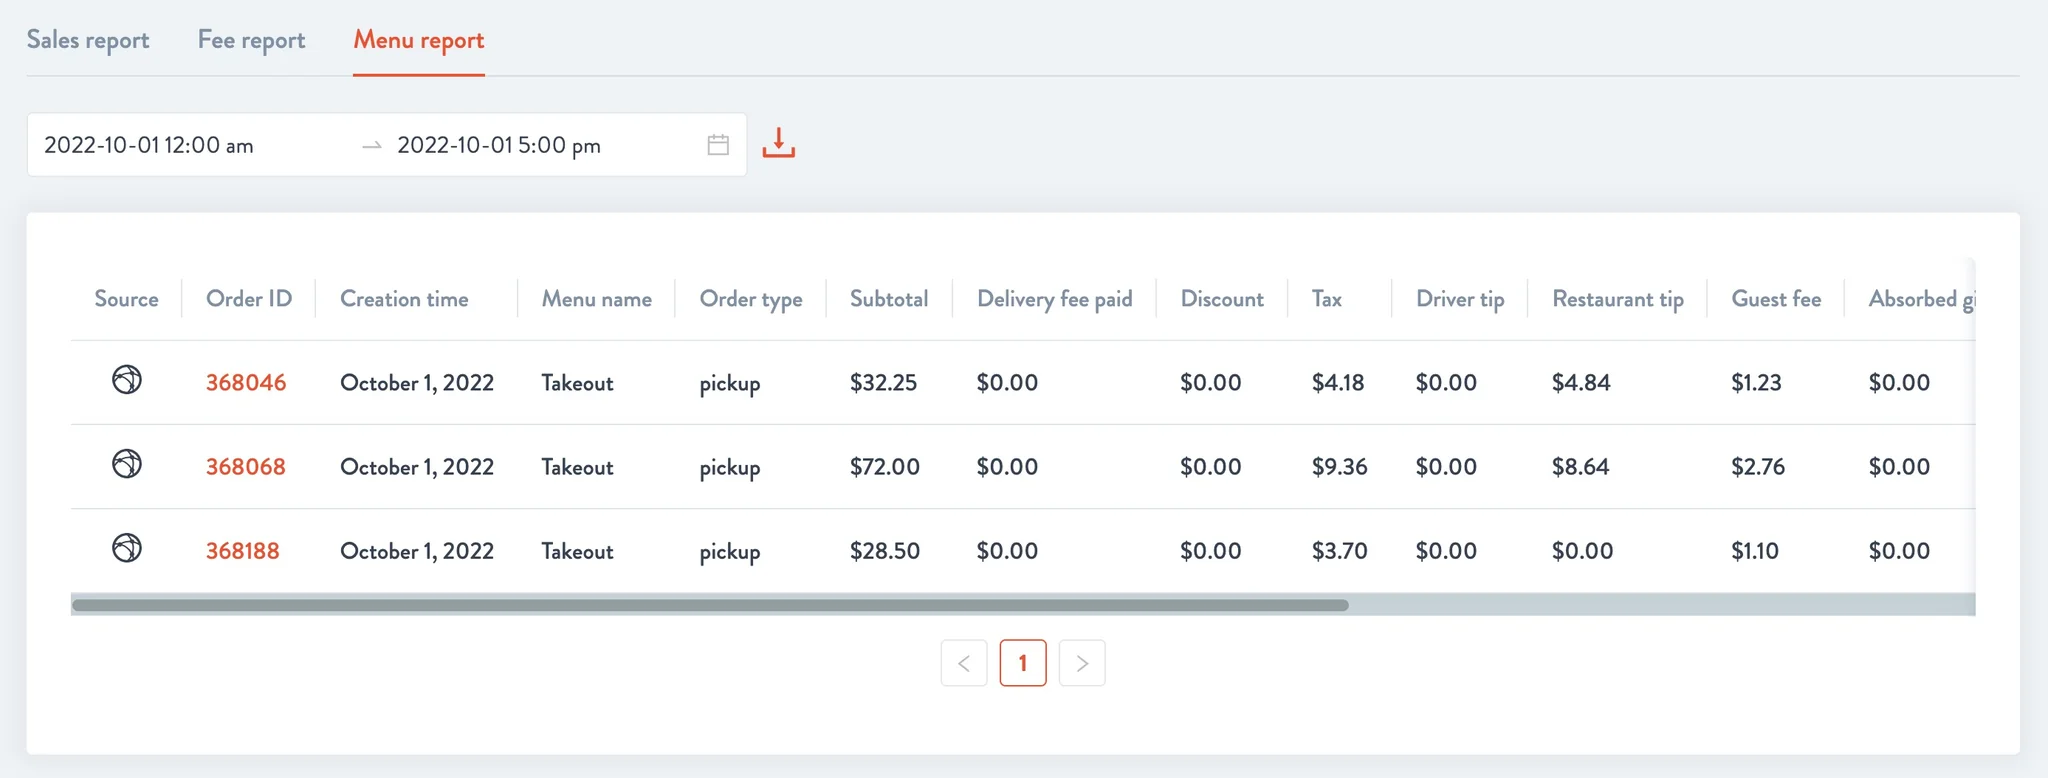Click source globe icon for order 368046
Viewport: 2048px width, 778px height.
click(127, 380)
